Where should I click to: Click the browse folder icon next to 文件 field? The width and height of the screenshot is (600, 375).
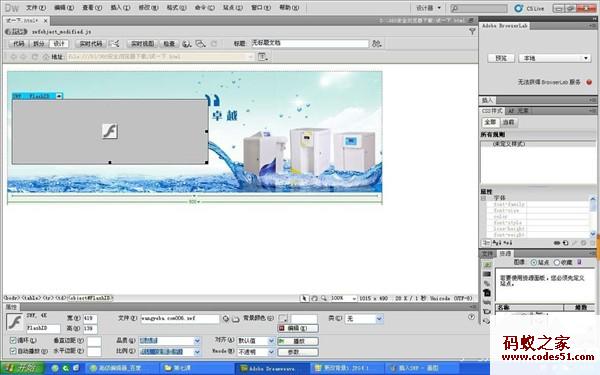(x=235, y=319)
